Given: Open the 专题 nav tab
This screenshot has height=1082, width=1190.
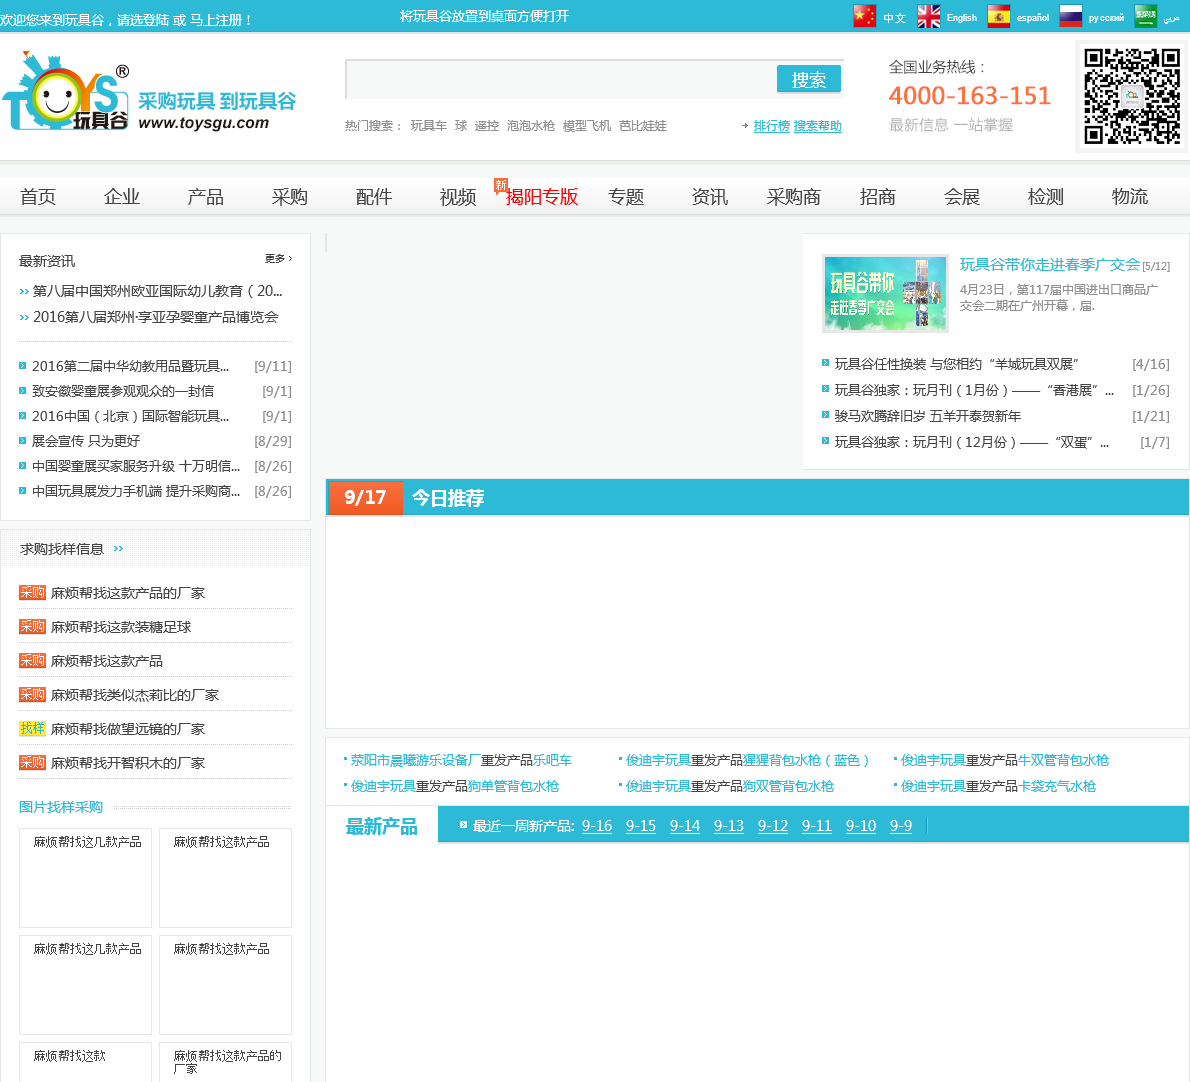Looking at the screenshot, I should coord(626,197).
